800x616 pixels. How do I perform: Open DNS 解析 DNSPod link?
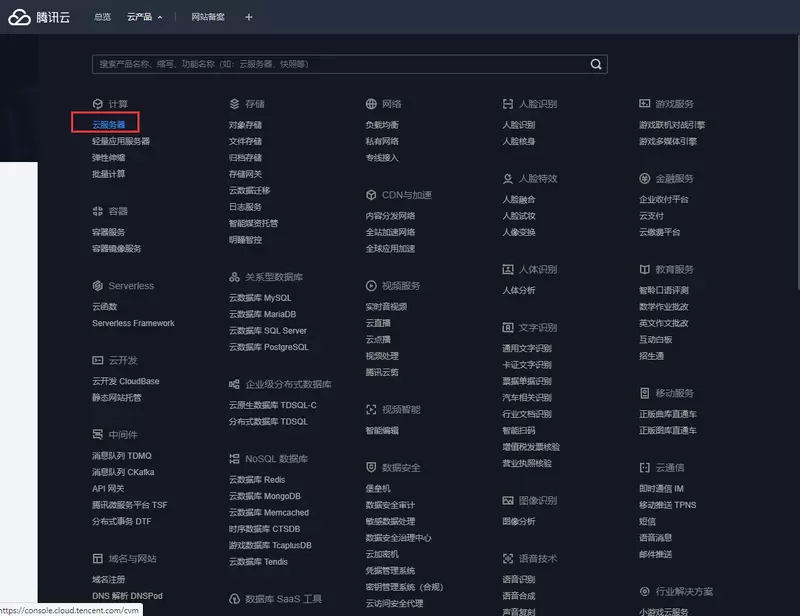(127, 596)
